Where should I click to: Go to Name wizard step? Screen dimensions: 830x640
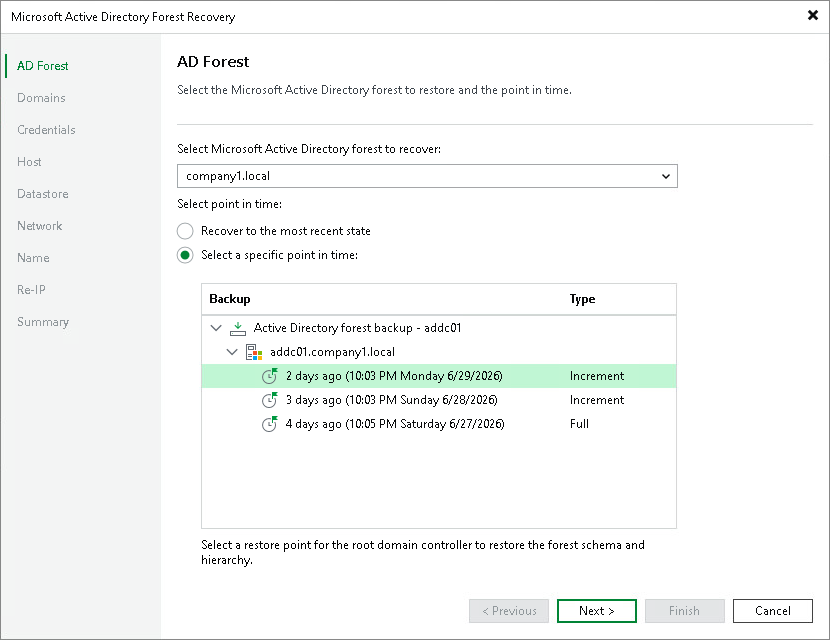tap(33, 258)
